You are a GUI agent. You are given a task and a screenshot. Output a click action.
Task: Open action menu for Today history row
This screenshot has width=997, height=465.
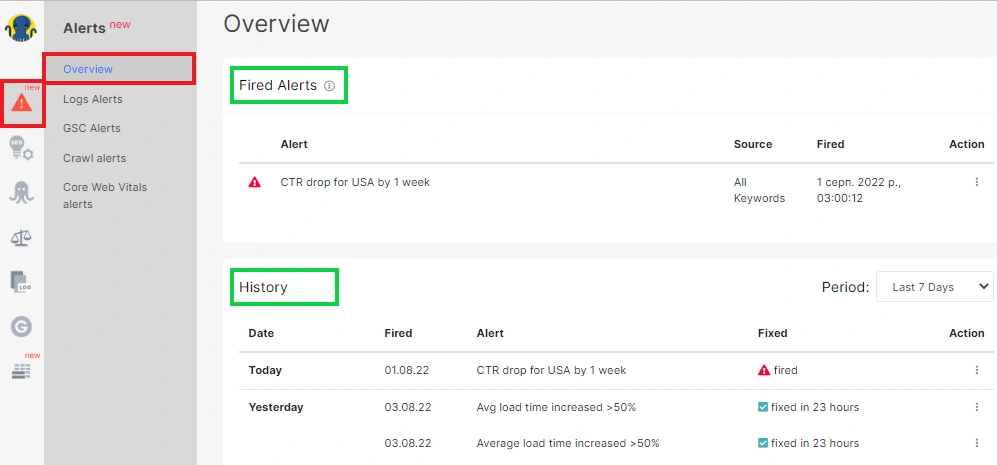977,370
